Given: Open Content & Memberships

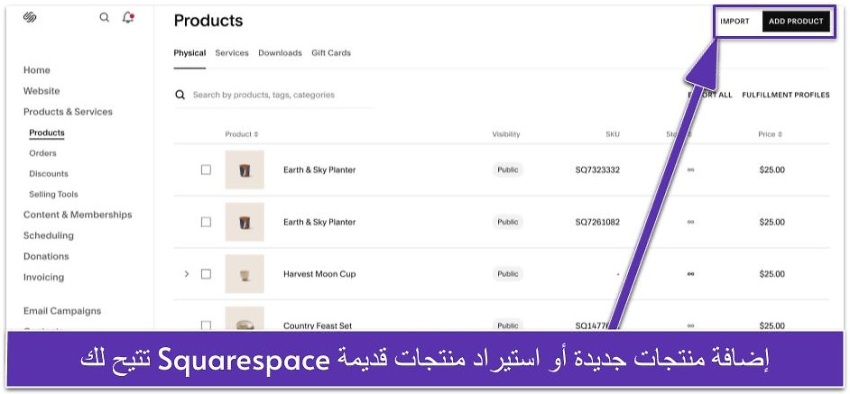Looking at the screenshot, I should coord(78,215).
